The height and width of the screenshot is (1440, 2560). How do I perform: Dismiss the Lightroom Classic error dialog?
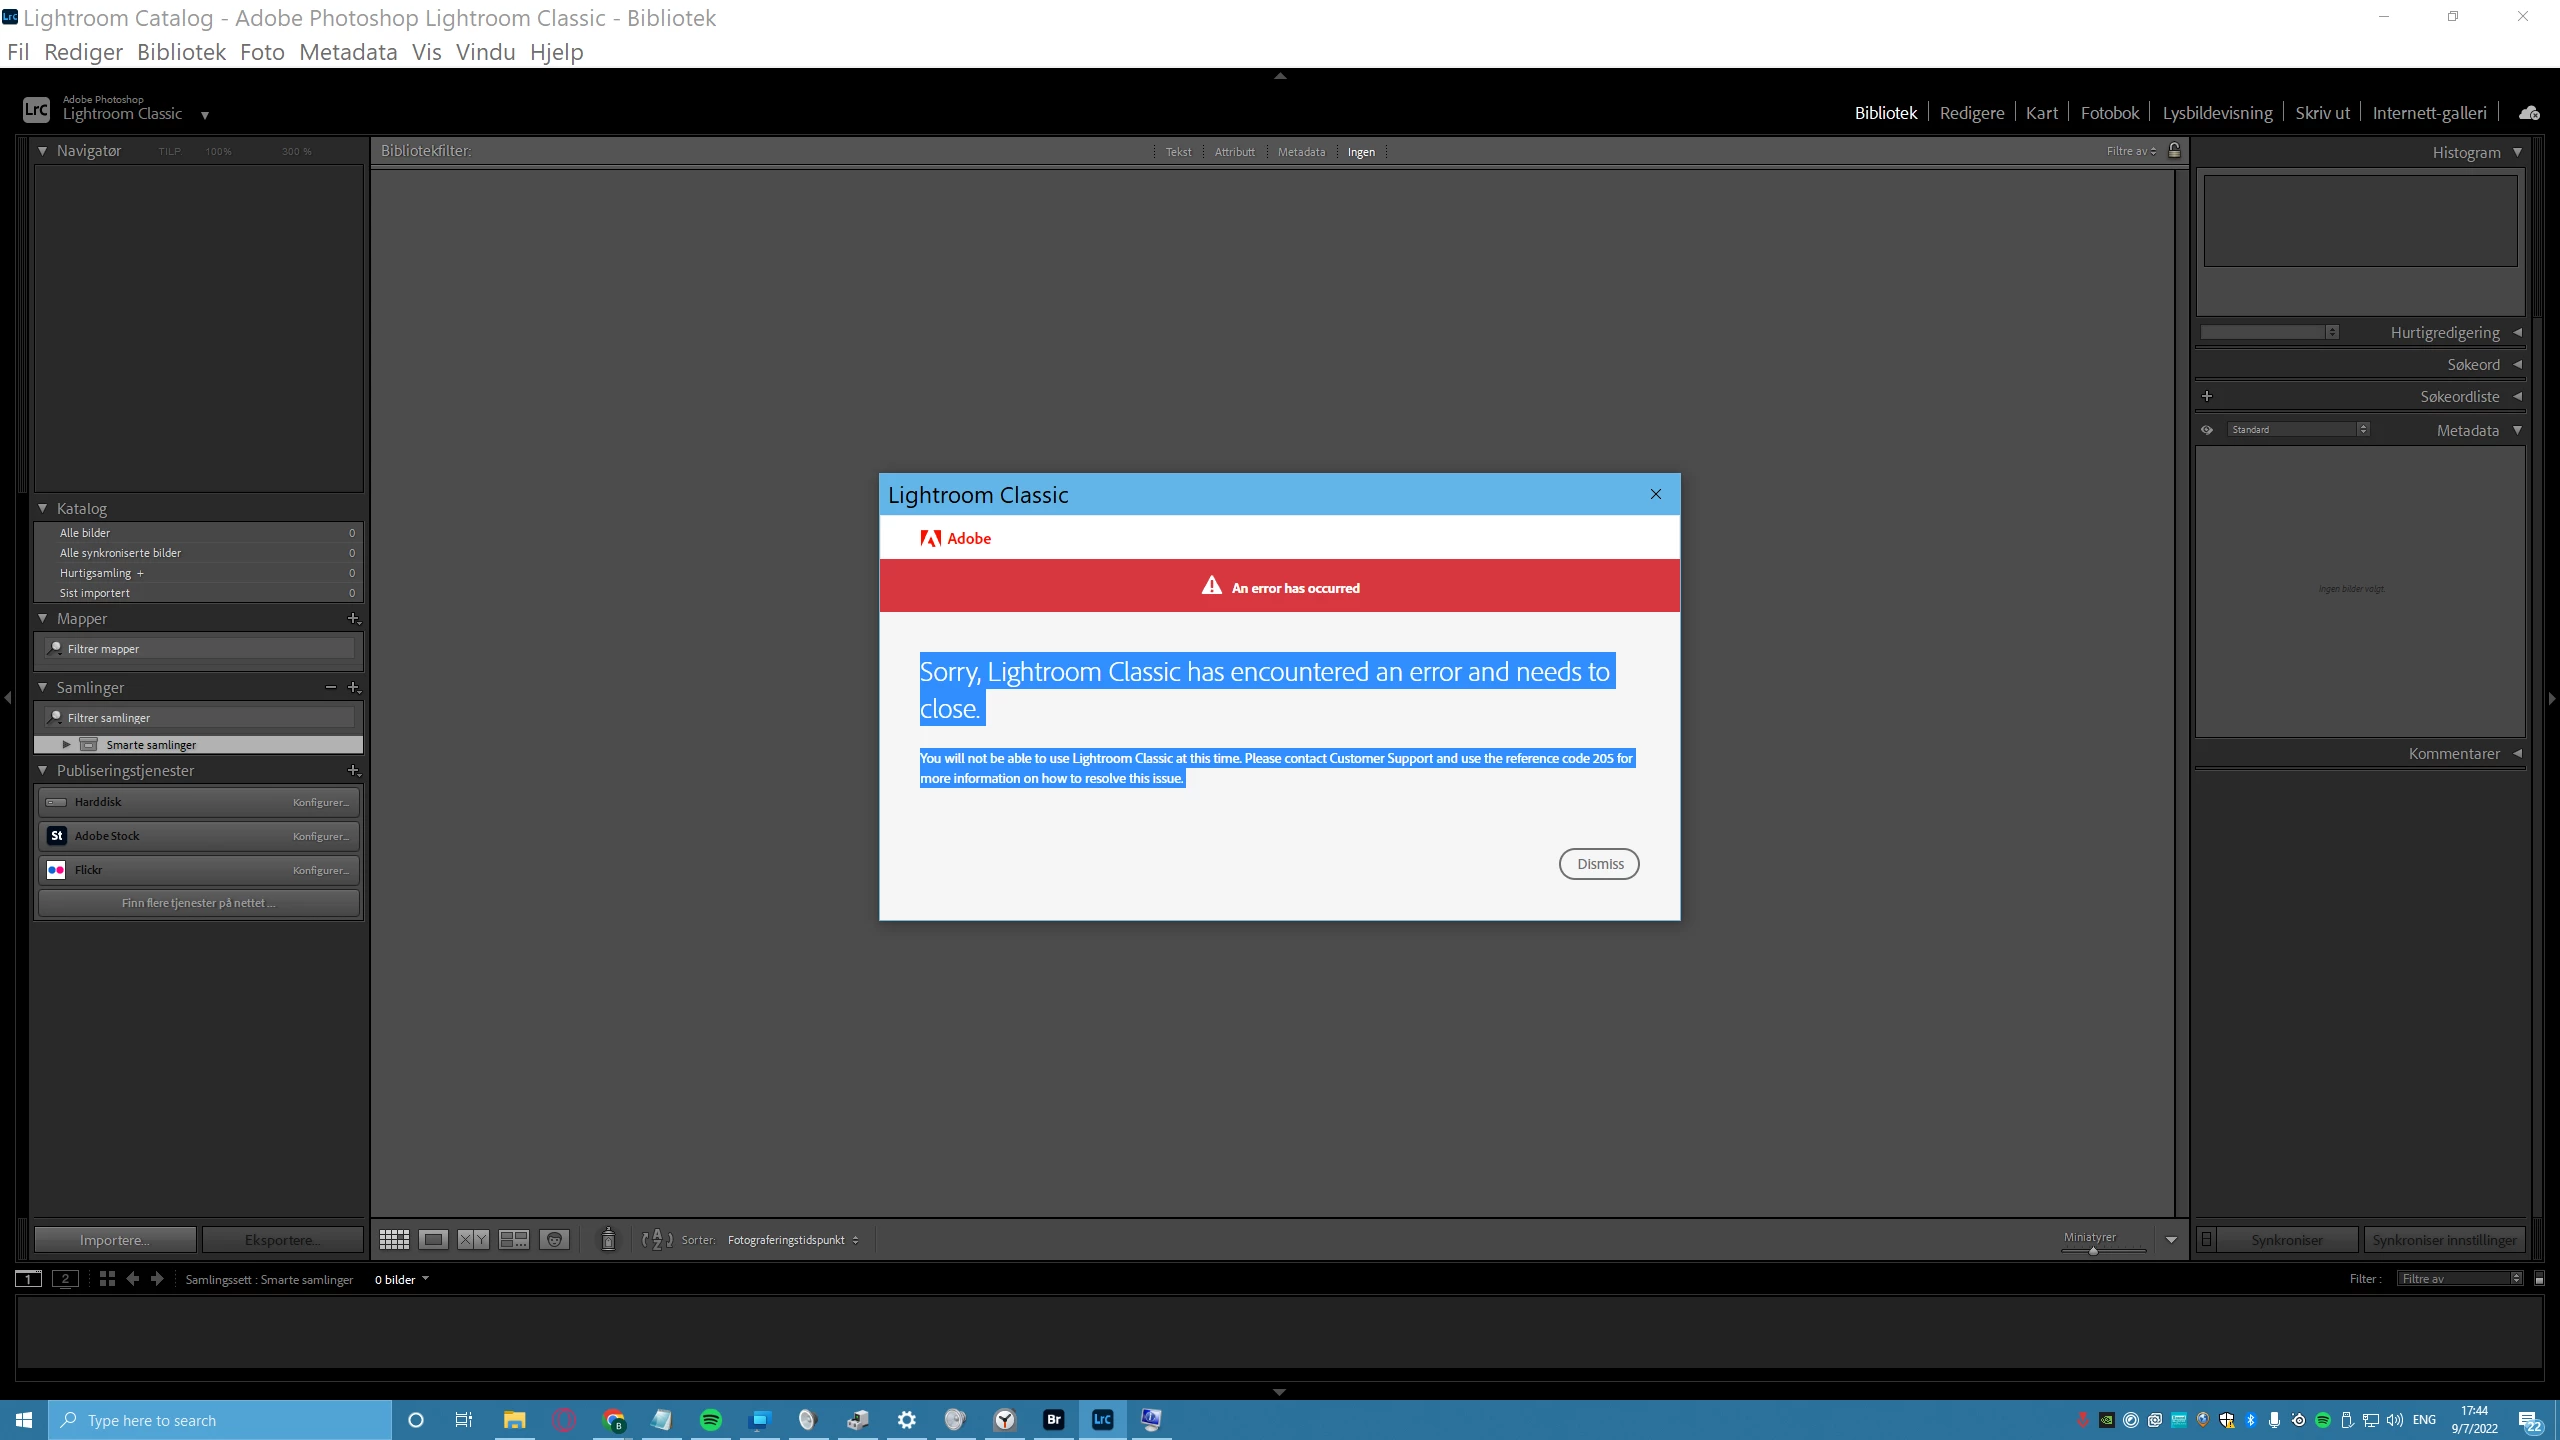(1599, 864)
